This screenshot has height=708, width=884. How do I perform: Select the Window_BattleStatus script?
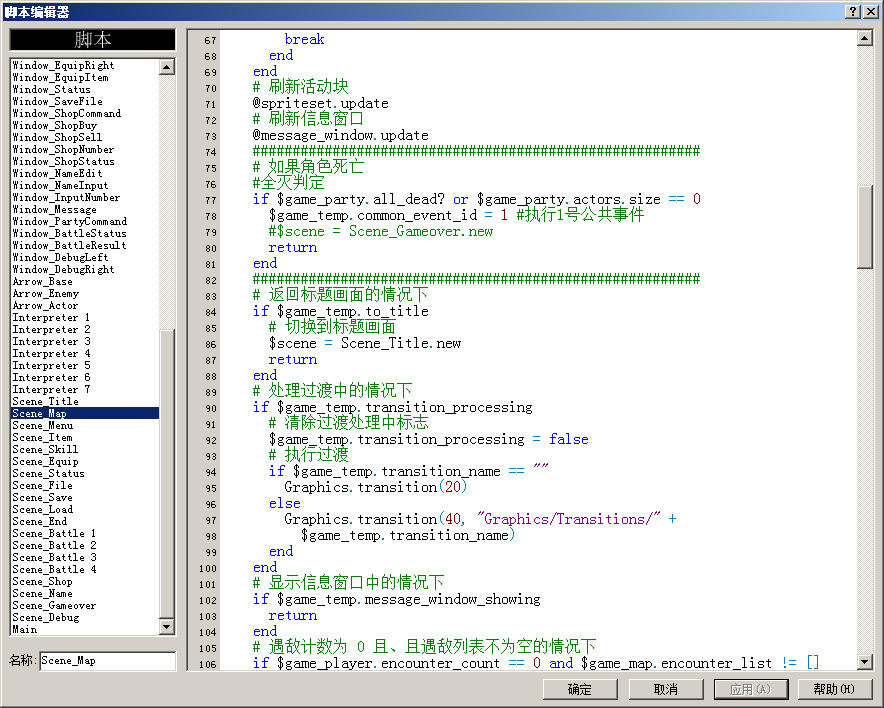click(x=85, y=233)
